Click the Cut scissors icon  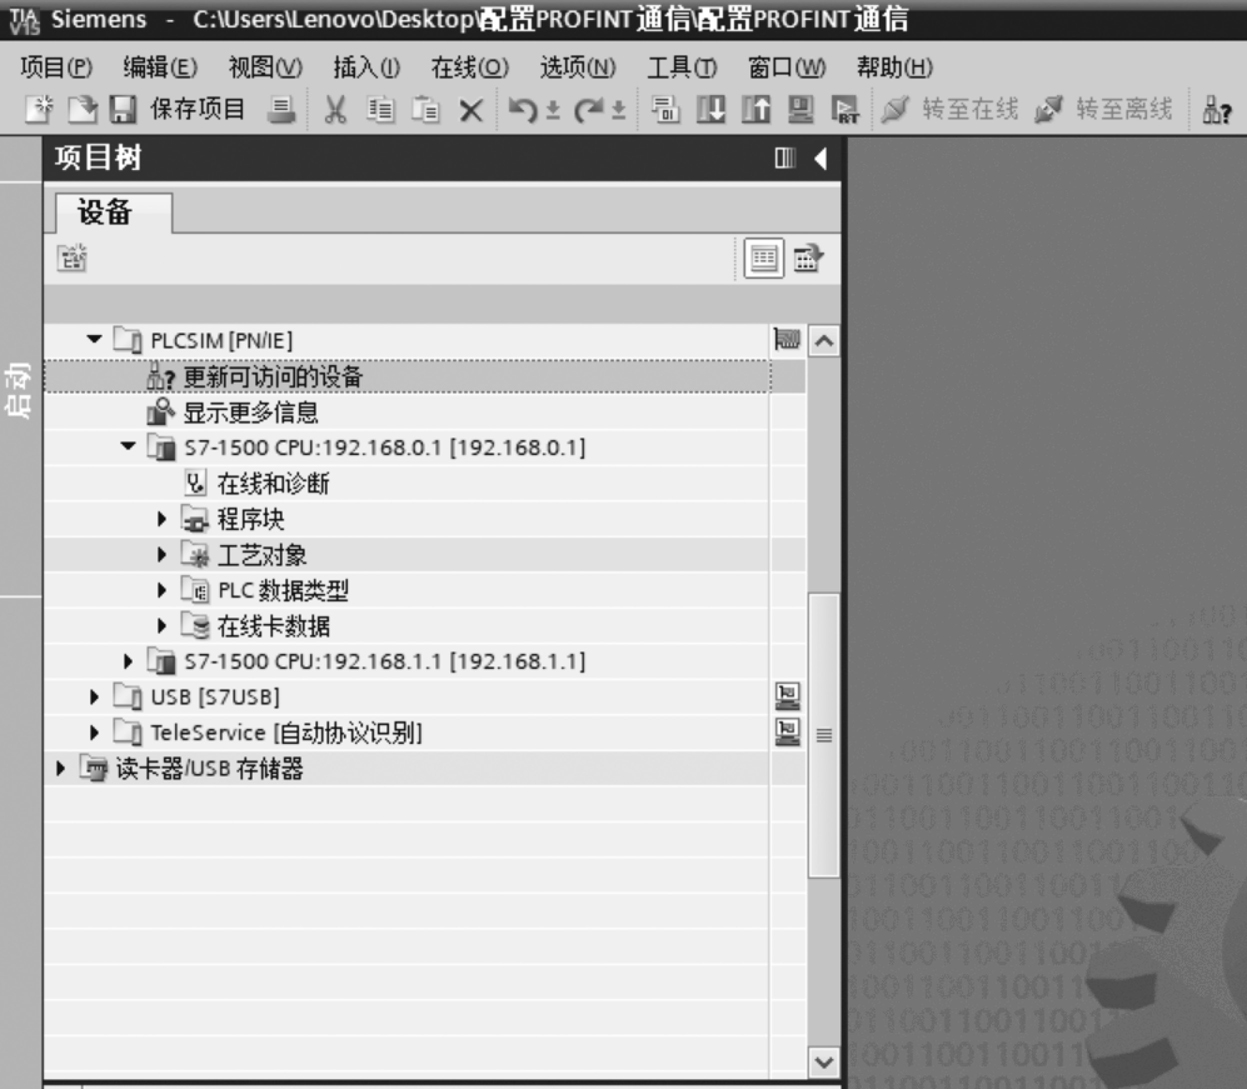coord(335,108)
